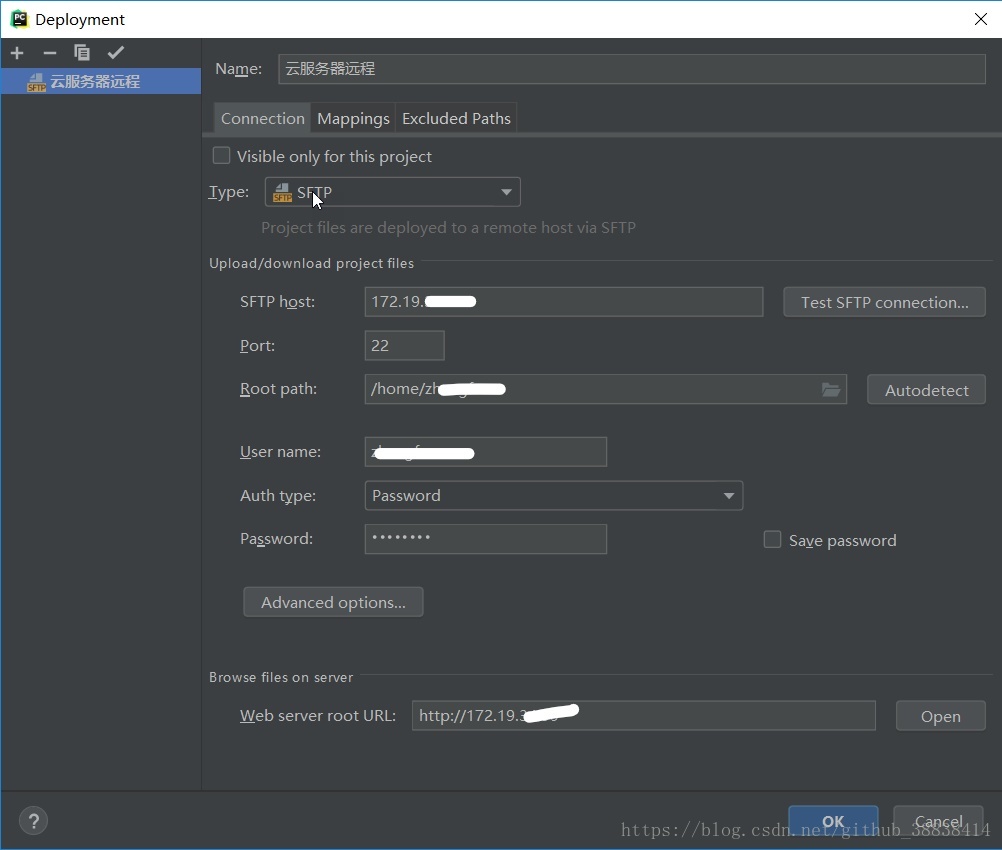Screen dimensions: 1002x850
Task: Browse root path with folder icon
Action: click(830, 389)
